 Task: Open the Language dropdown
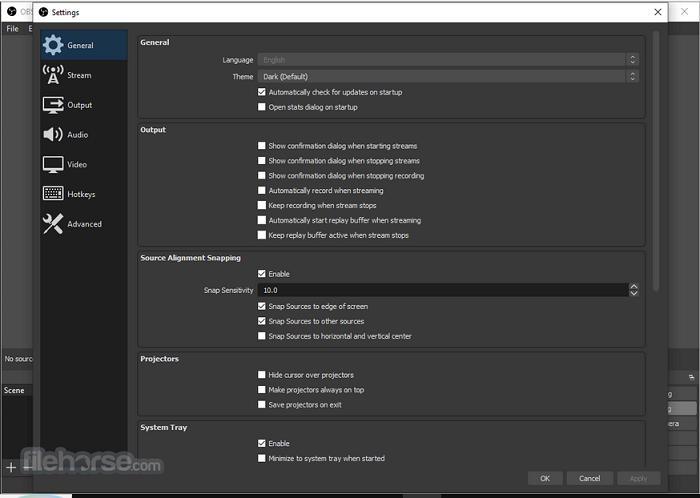(x=447, y=60)
